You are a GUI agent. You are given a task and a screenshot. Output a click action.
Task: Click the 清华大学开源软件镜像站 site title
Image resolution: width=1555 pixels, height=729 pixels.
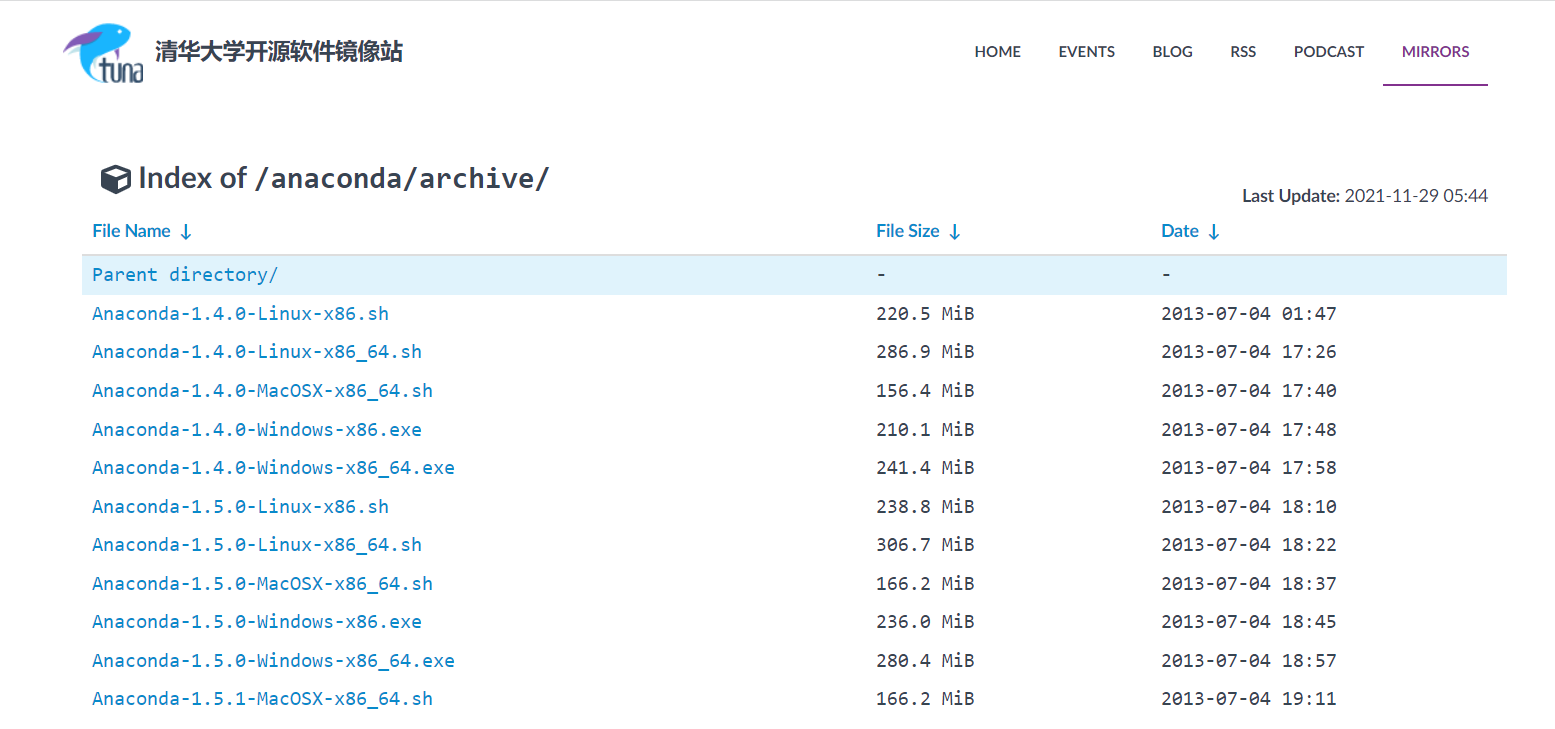[279, 52]
